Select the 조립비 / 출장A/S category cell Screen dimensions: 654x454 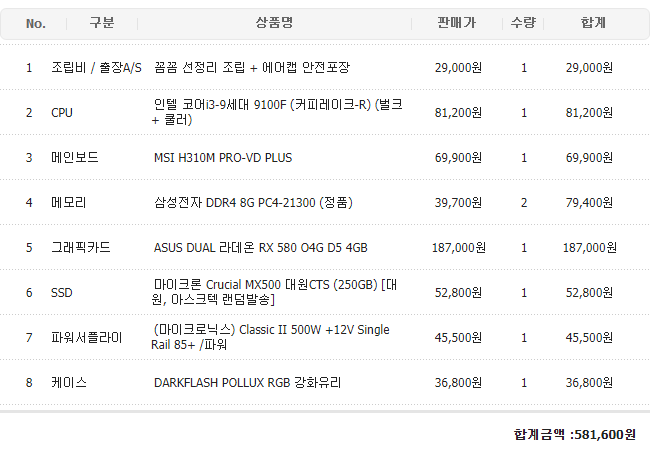coord(96,67)
